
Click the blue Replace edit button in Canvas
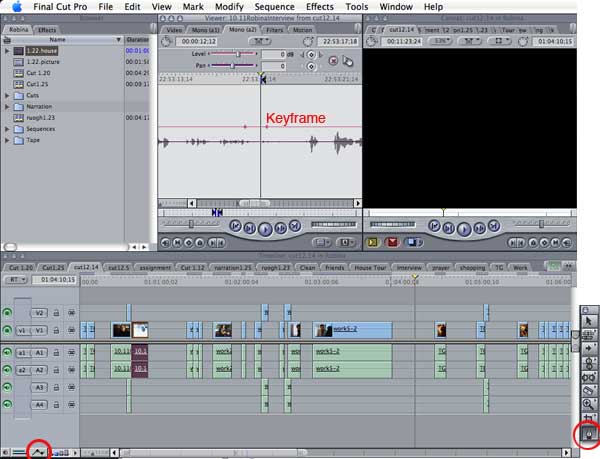point(413,242)
